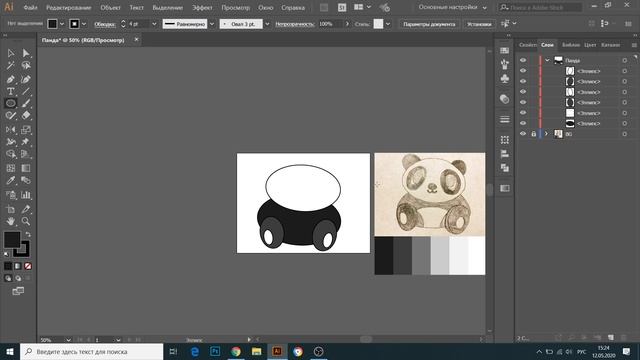Choose the Scale tool

pyautogui.click(x=26, y=130)
